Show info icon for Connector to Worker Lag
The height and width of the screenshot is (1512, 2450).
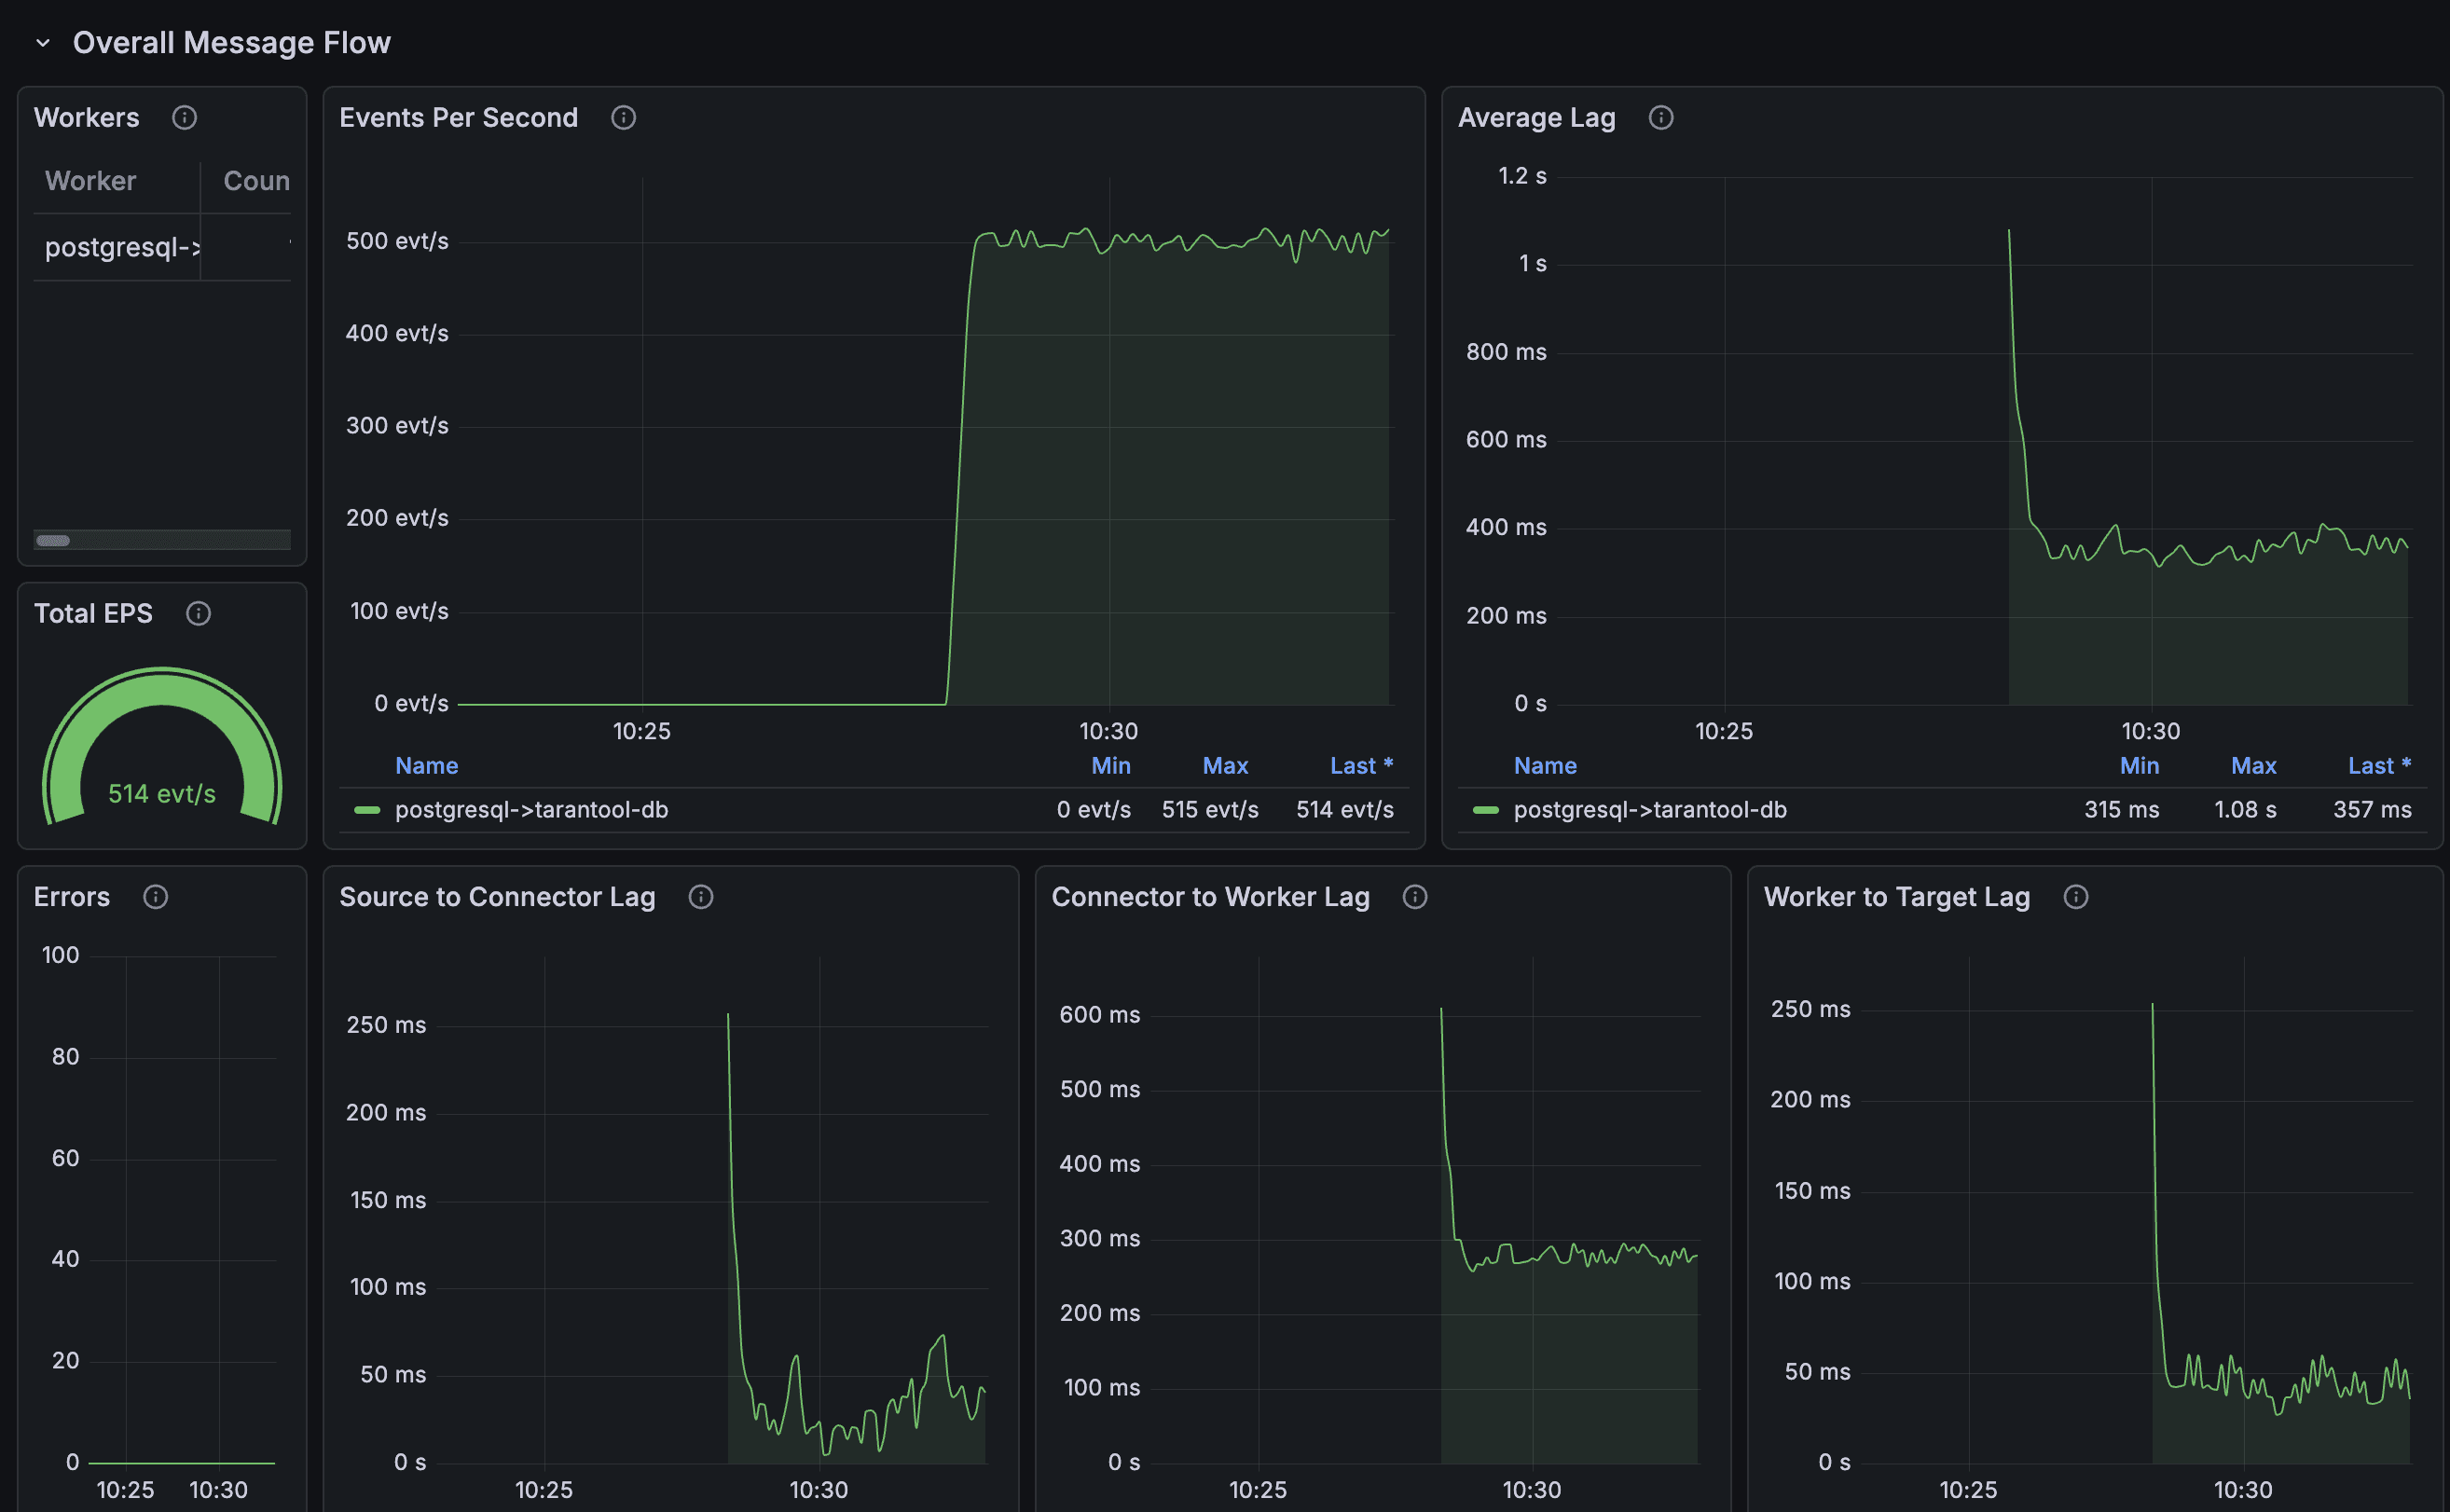pyautogui.click(x=1415, y=897)
